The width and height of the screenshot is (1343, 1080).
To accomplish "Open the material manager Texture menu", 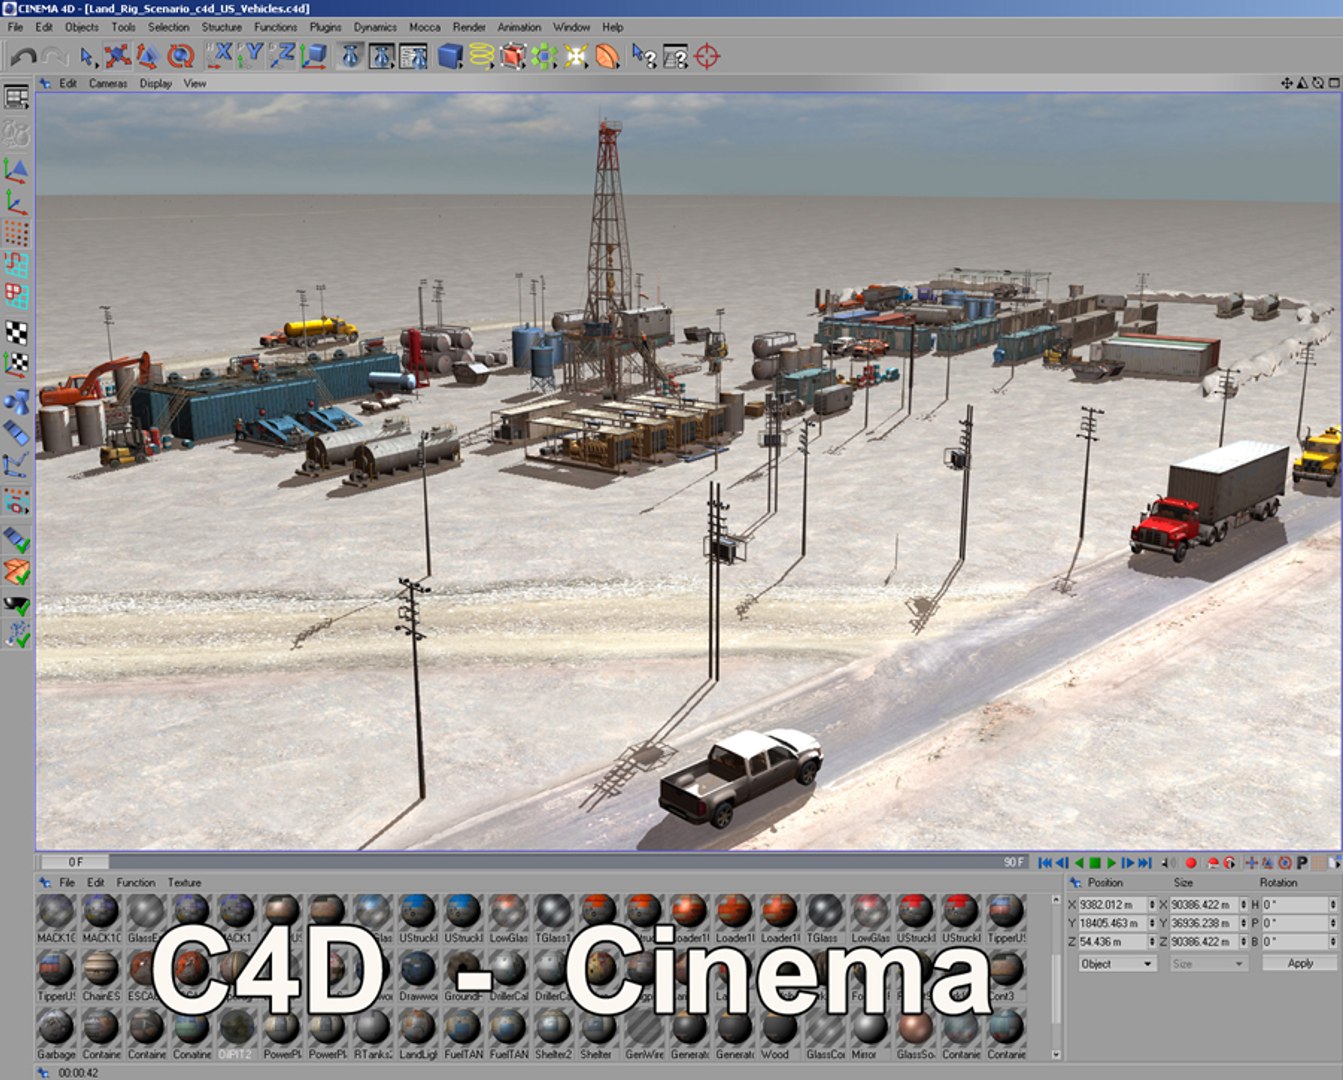I will point(184,883).
